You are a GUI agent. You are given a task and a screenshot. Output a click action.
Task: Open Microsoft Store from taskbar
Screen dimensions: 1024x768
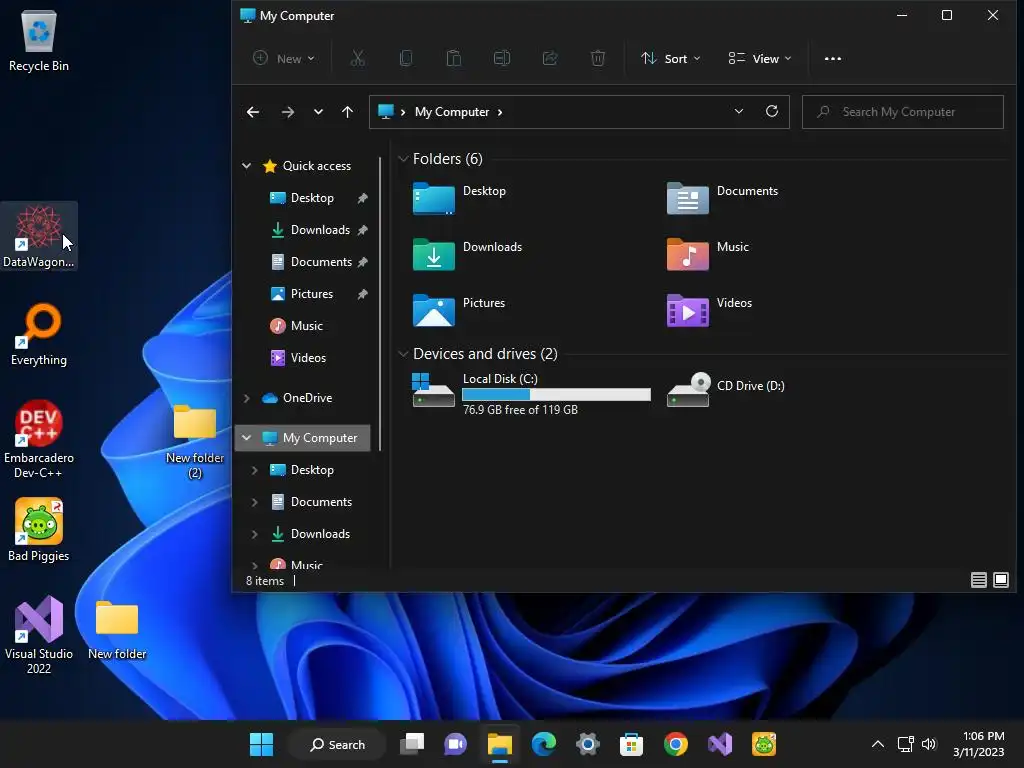tap(632, 744)
